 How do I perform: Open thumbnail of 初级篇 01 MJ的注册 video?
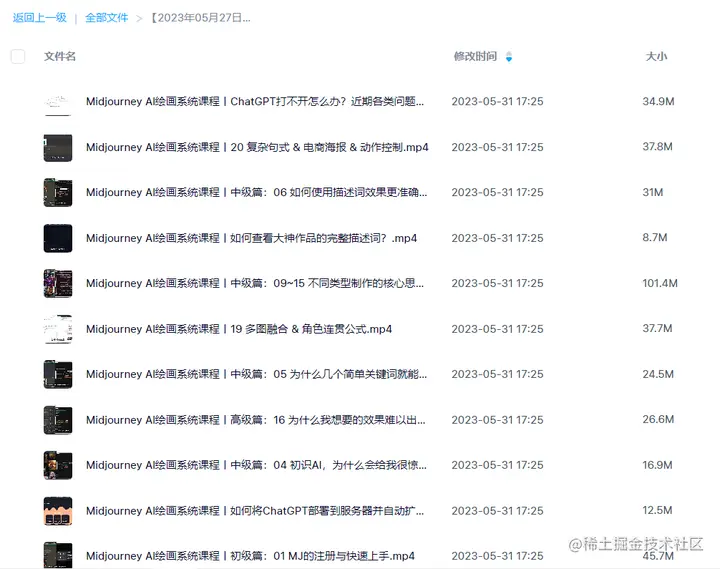click(x=58, y=555)
